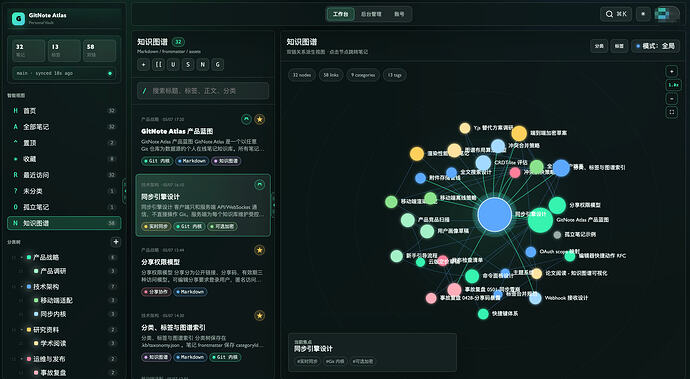Screen dimensions: 690x379
Task: Click the '实时同步' tag on 同步引擎设计 card
Action: tap(156, 227)
